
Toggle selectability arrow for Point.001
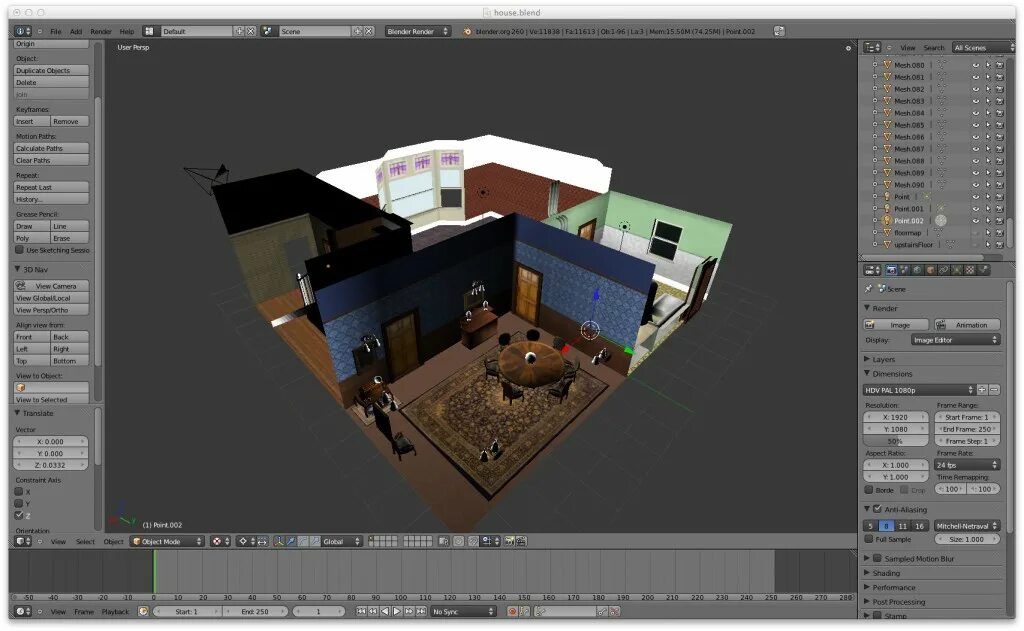pyautogui.click(x=987, y=209)
